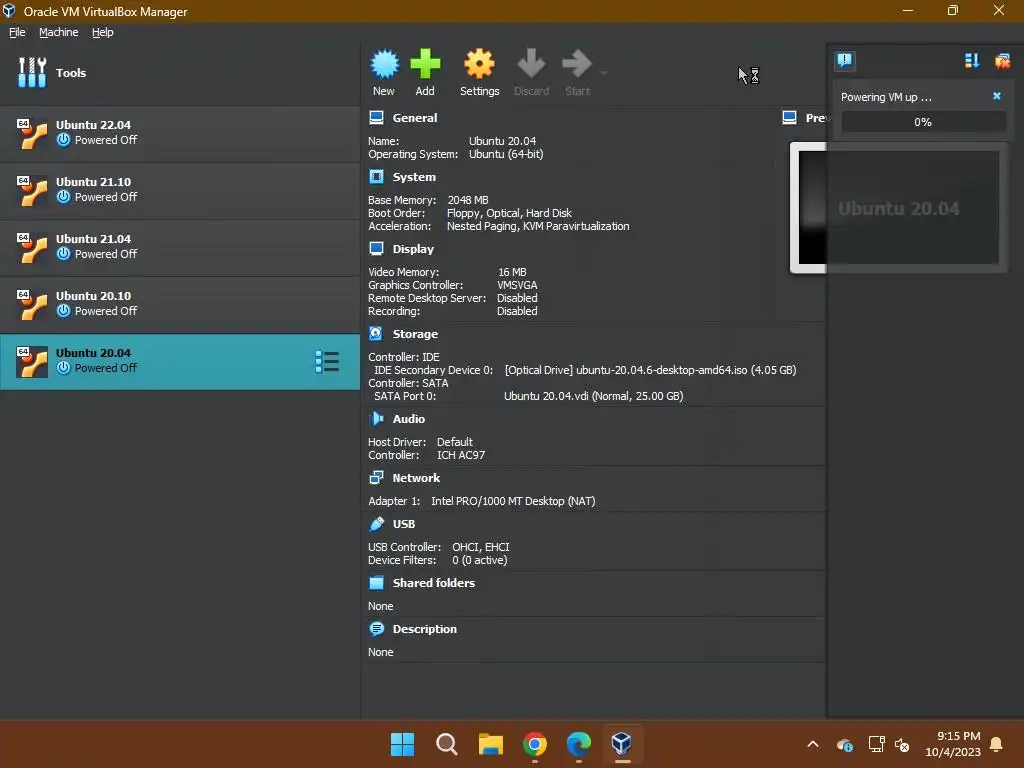The height and width of the screenshot is (768, 1024).
Task: Open Windows taskbar Search
Action: point(447,744)
